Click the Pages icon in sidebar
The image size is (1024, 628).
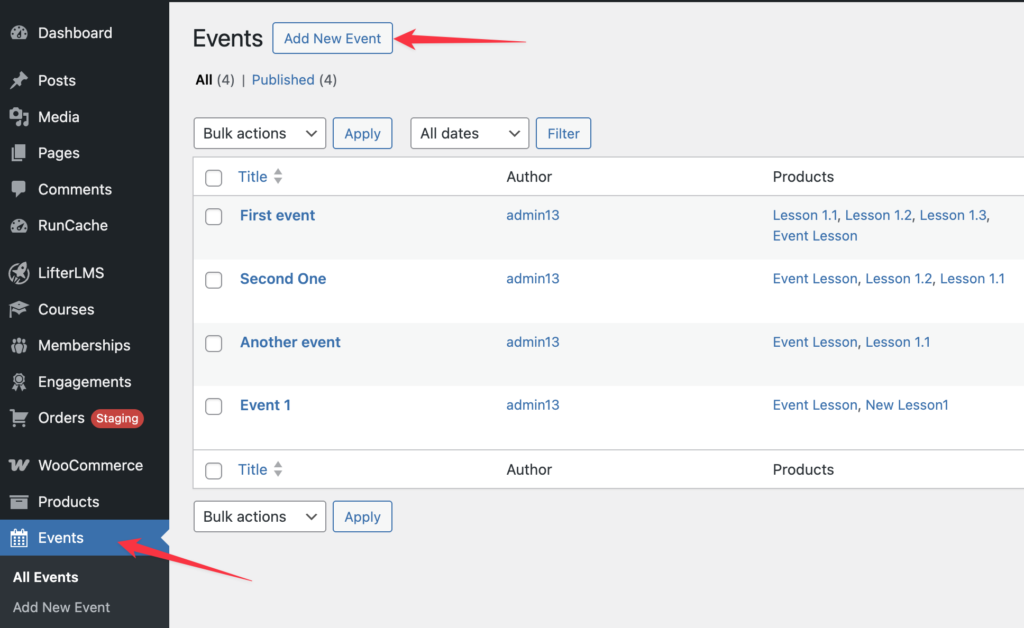coord(19,153)
